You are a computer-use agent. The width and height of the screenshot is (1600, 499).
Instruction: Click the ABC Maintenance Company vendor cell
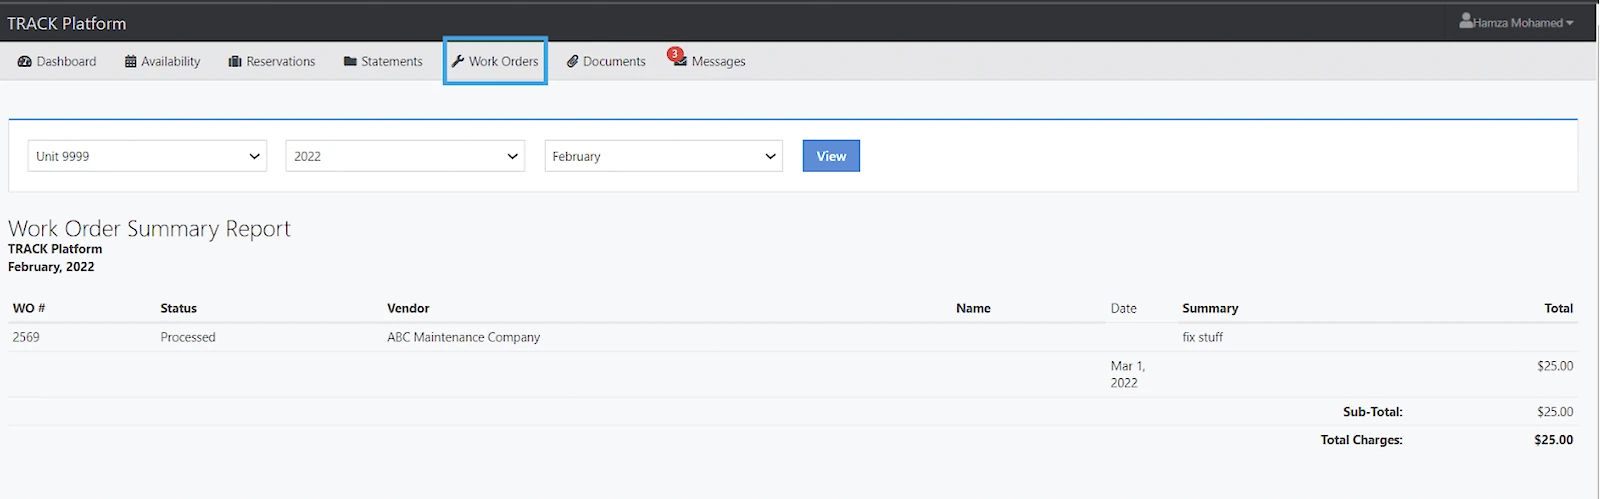tap(463, 337)
